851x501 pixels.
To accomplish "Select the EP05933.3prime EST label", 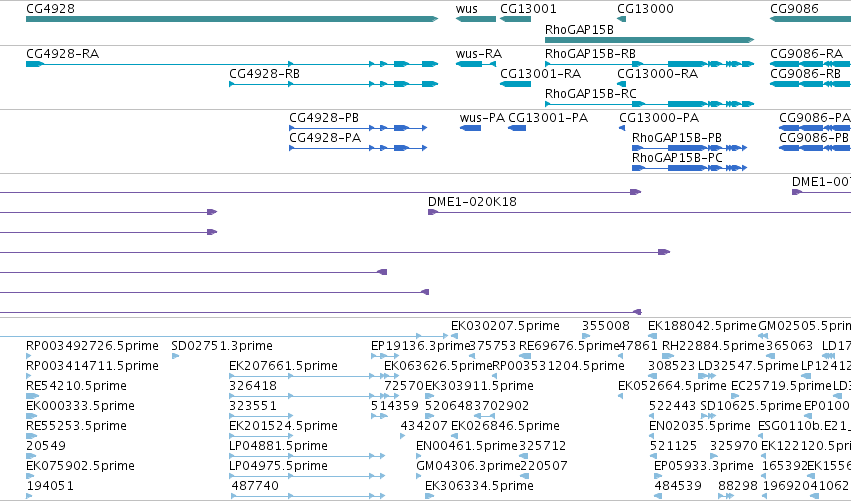I will coord(704,466).
